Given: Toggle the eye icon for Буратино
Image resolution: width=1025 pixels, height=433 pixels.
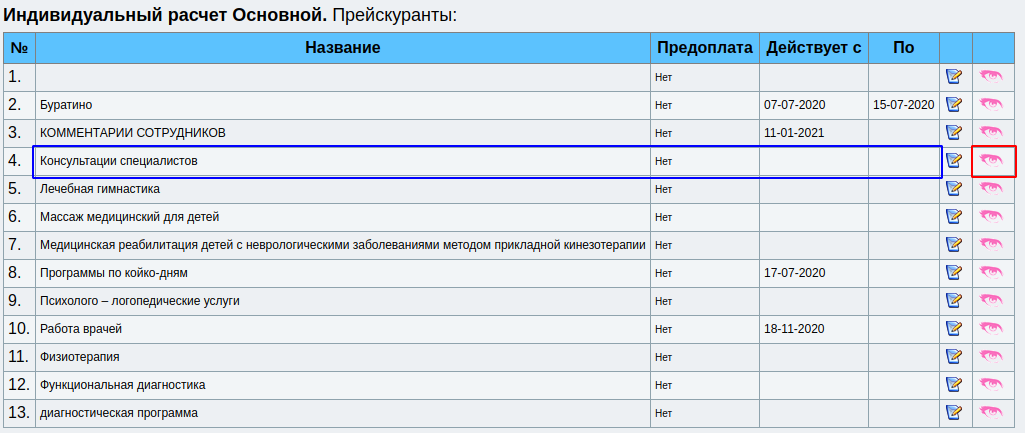Looking at the screenshot, I should click(x=991, y=104).
